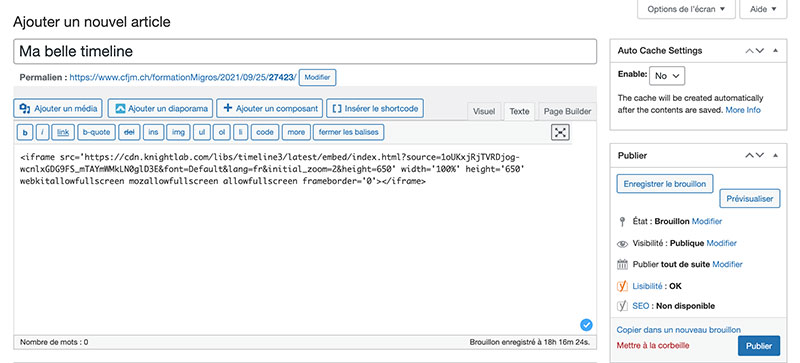Screen dimensions: 800x363
Task: Click the 'Ajouter un composant' button
Action: pos(269,108)
